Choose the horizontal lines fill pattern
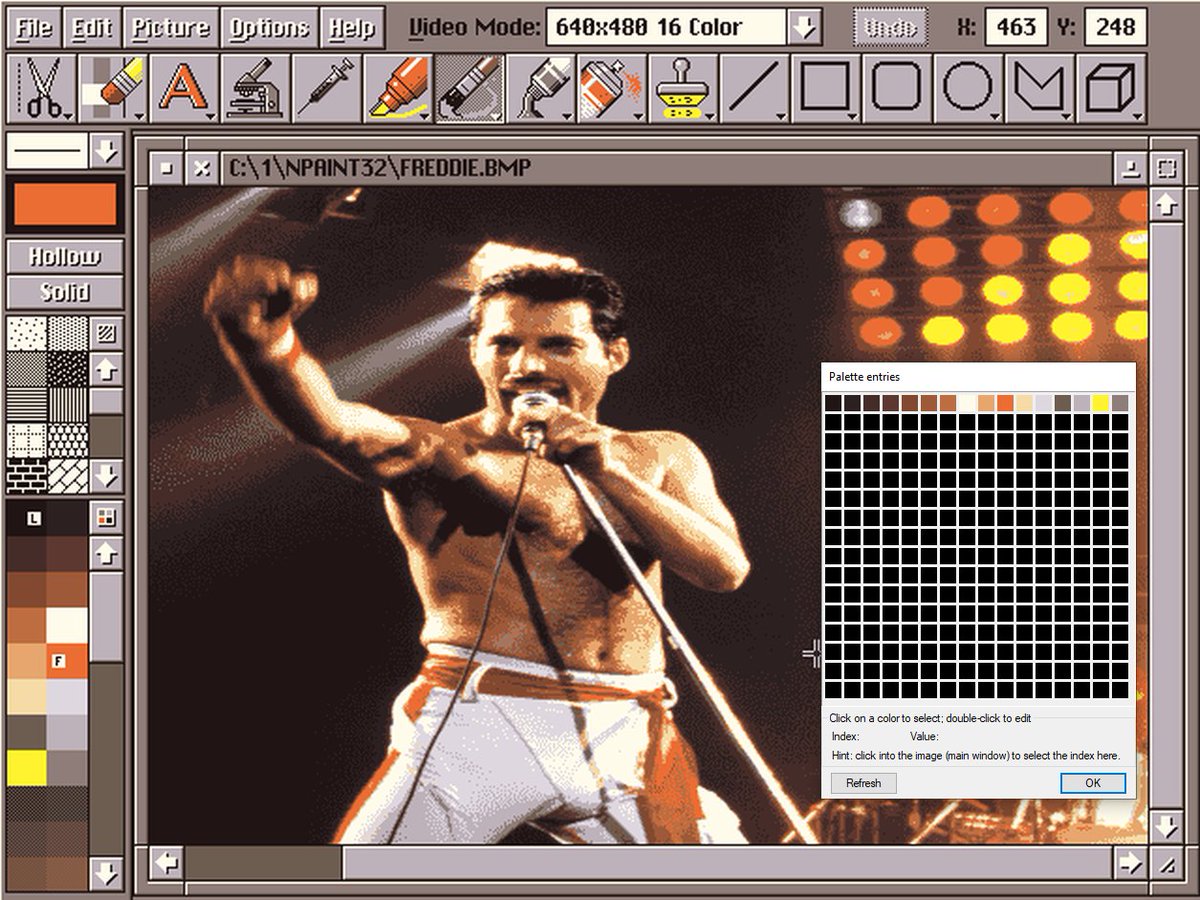The image size is (1200, 900). tap(27, 404)
